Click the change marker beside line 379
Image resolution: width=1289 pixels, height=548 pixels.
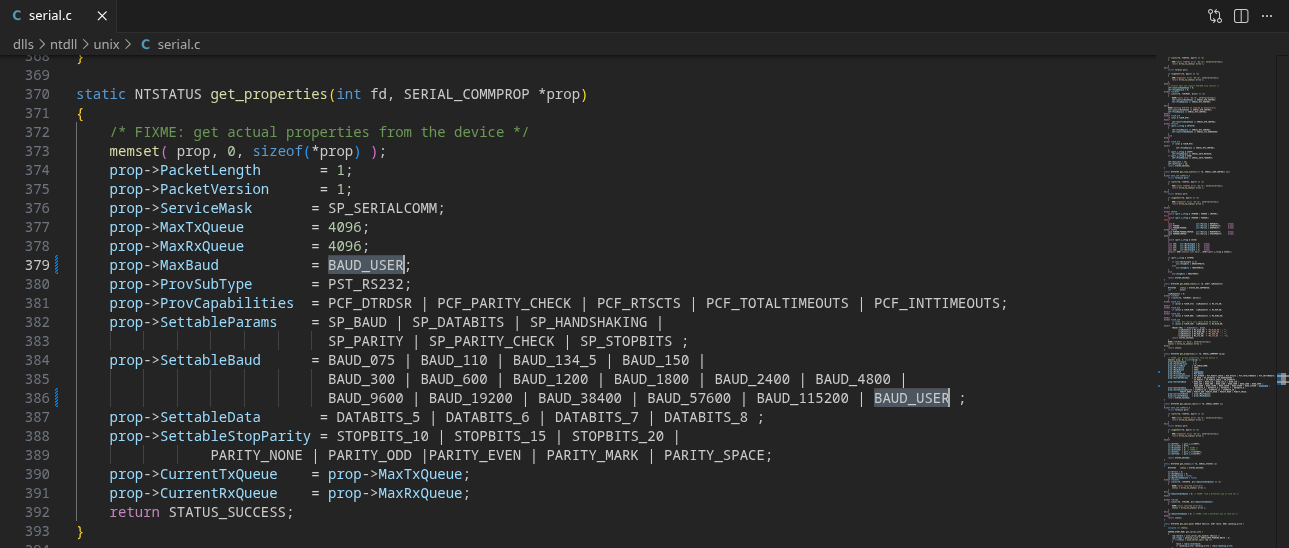58,265
